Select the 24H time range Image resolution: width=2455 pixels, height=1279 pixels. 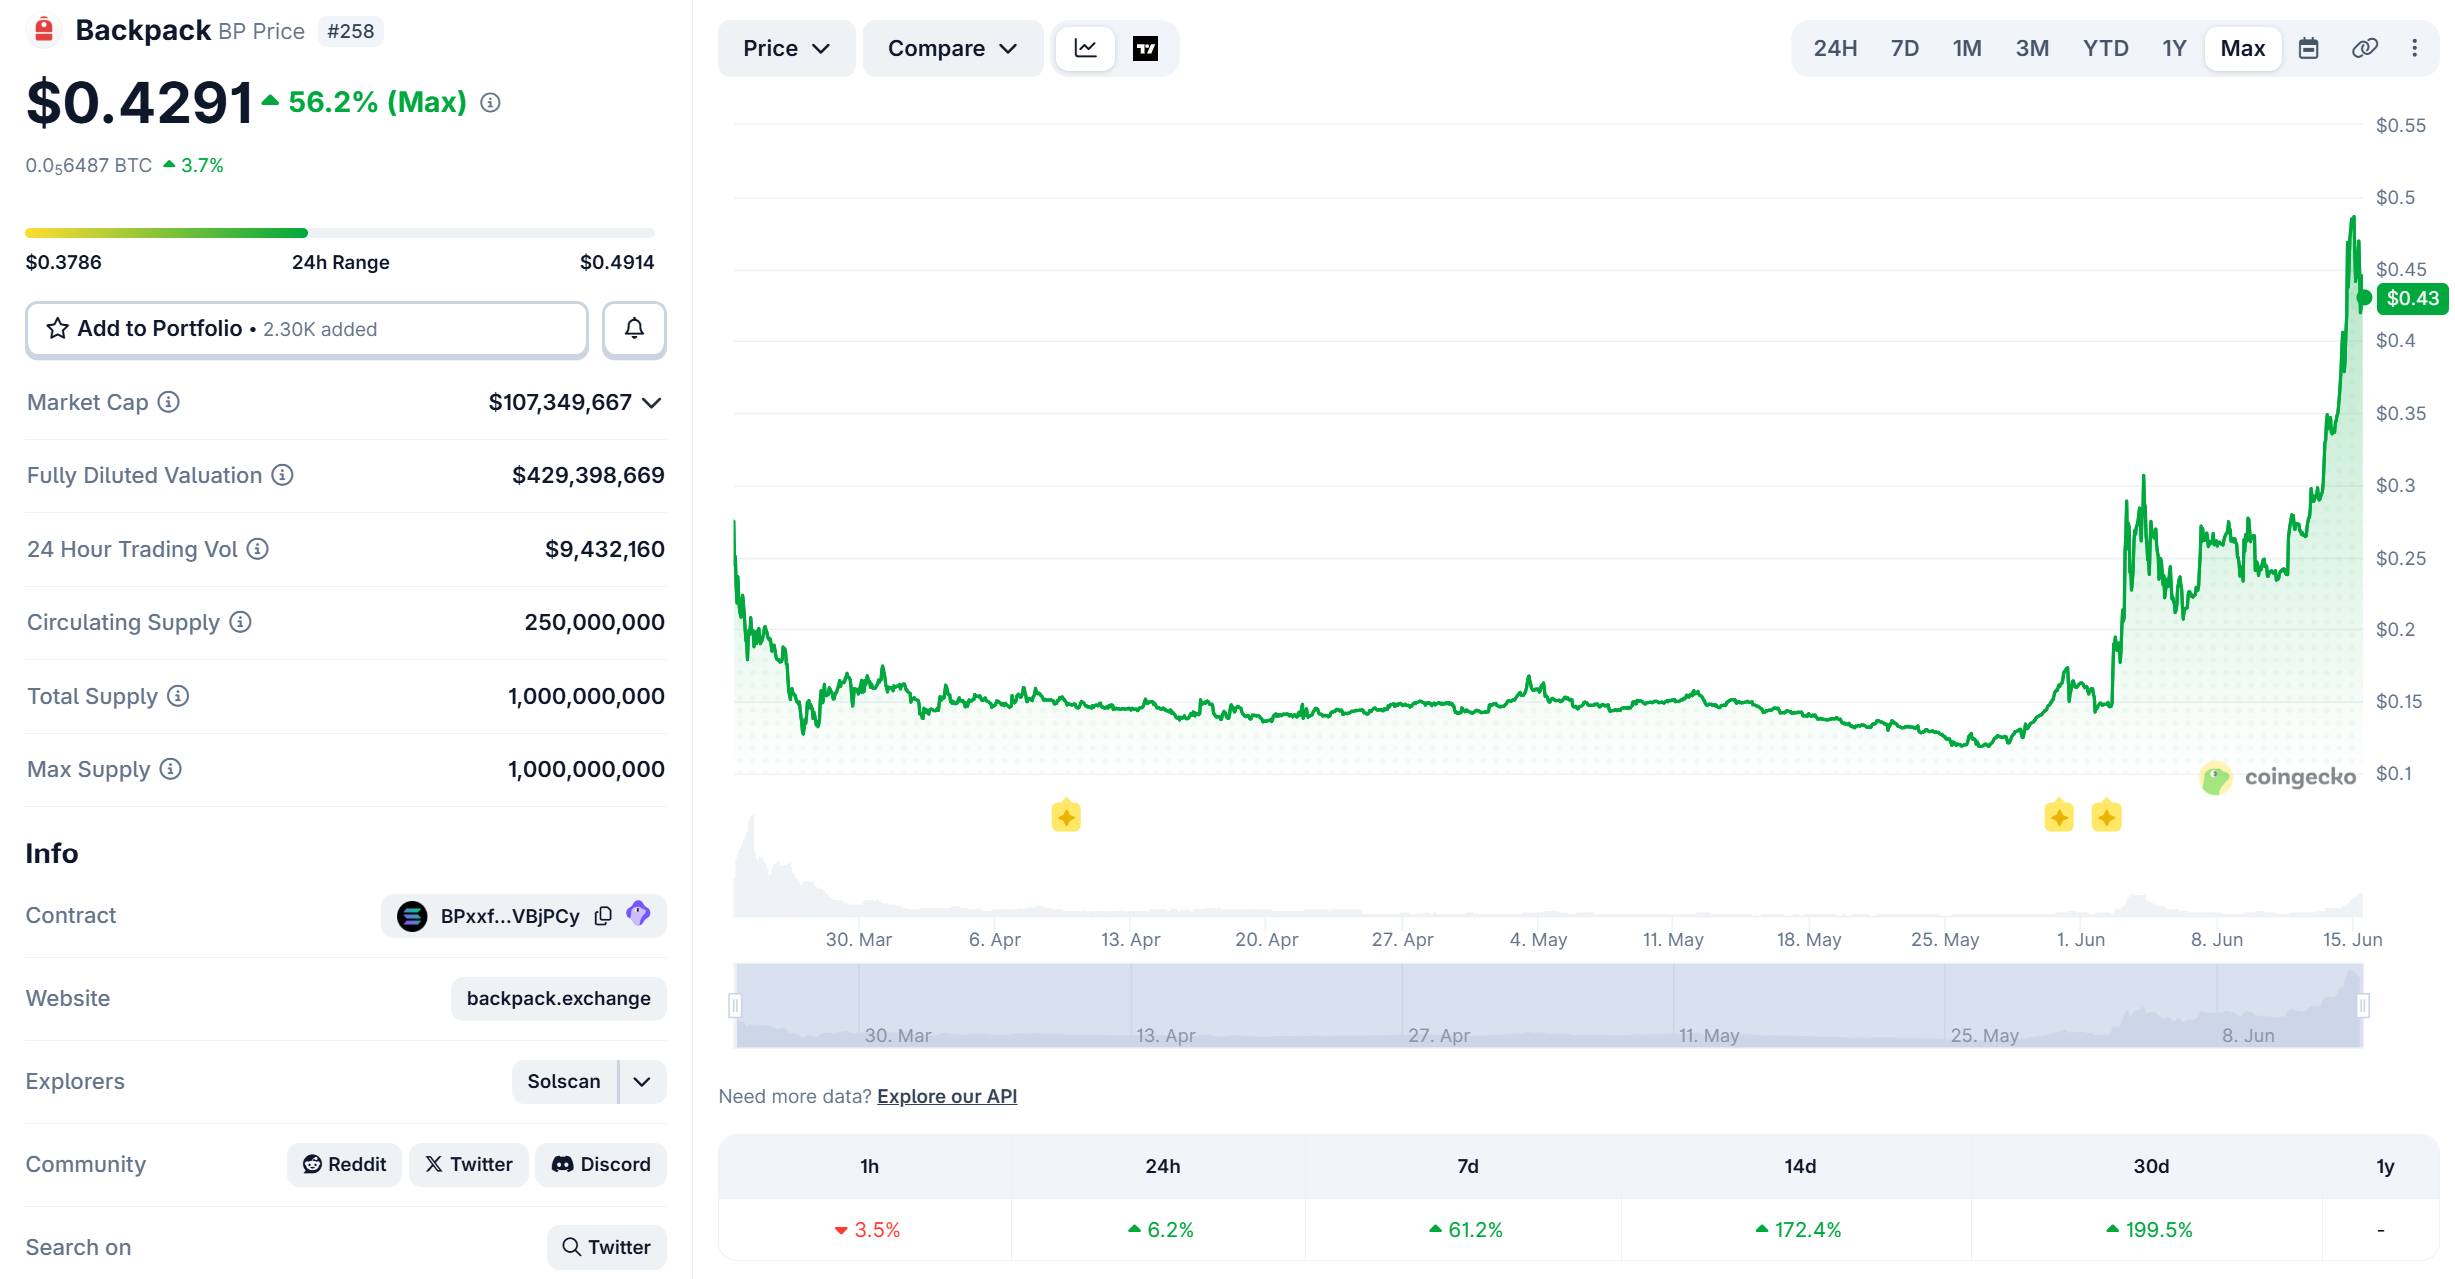pos(1835,48)
